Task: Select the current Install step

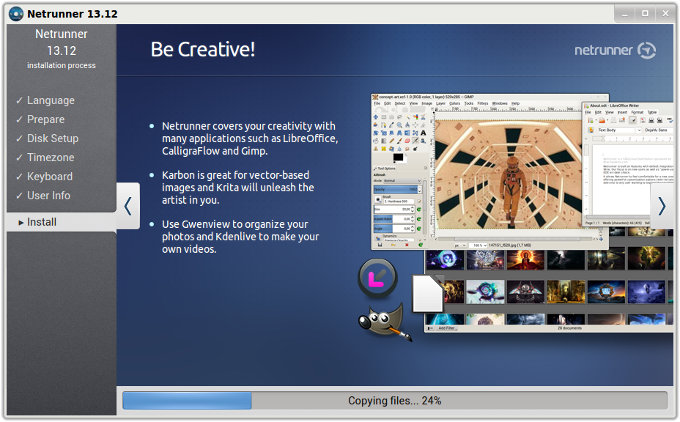Action: [x=62, y=222]
